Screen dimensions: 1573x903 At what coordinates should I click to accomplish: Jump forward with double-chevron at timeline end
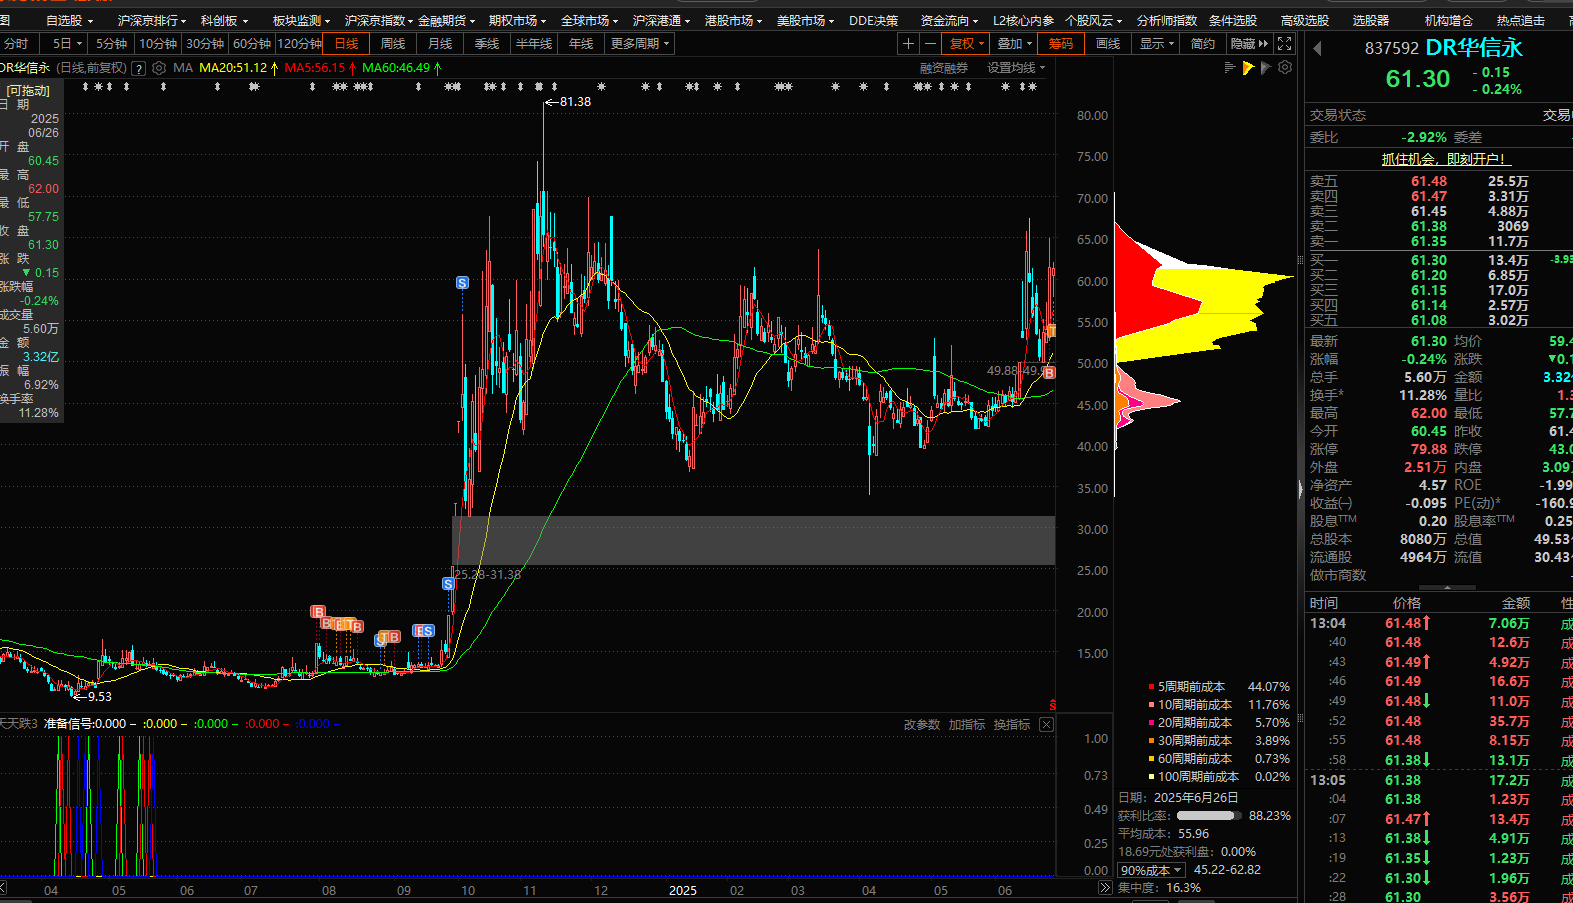point(1105,888)
